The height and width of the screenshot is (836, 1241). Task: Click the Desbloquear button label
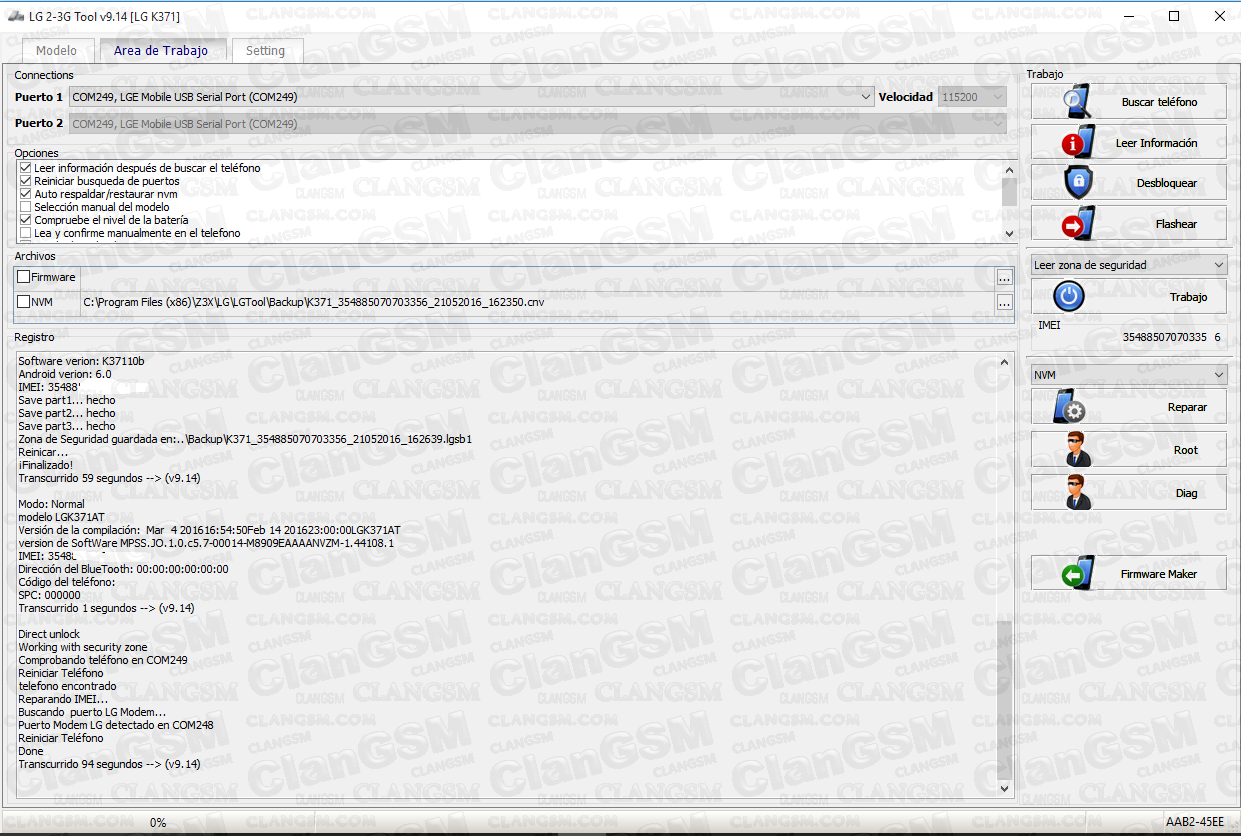[x=1166, y=184]
